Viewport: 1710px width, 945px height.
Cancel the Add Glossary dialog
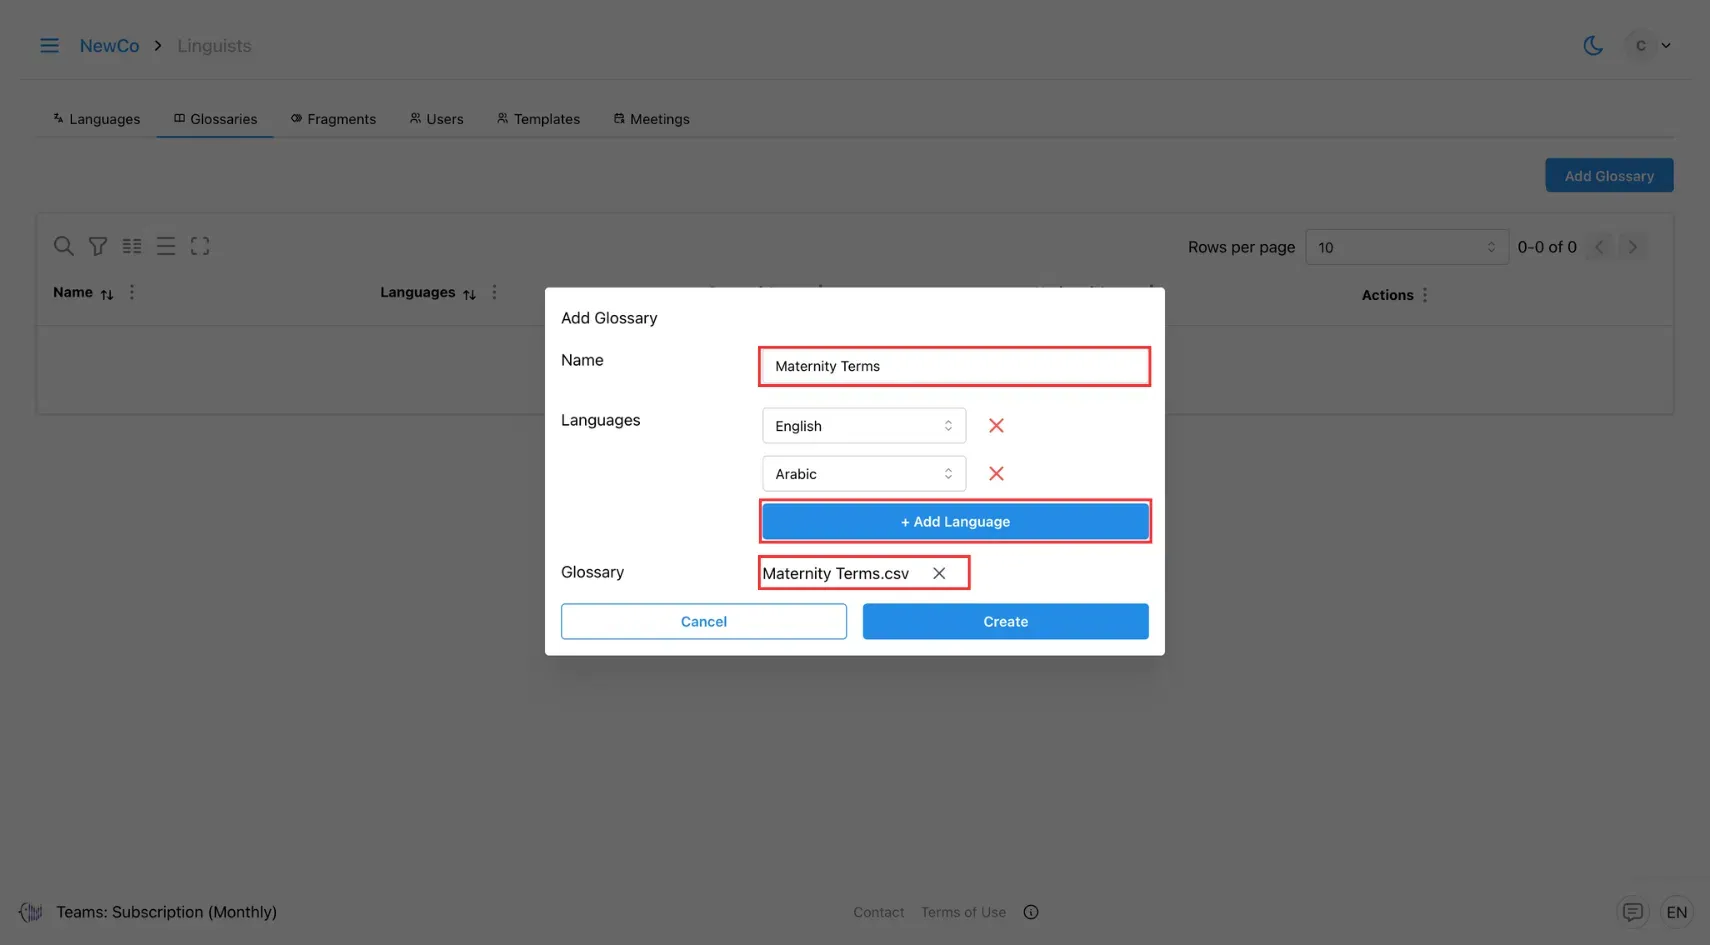(704, 622)
